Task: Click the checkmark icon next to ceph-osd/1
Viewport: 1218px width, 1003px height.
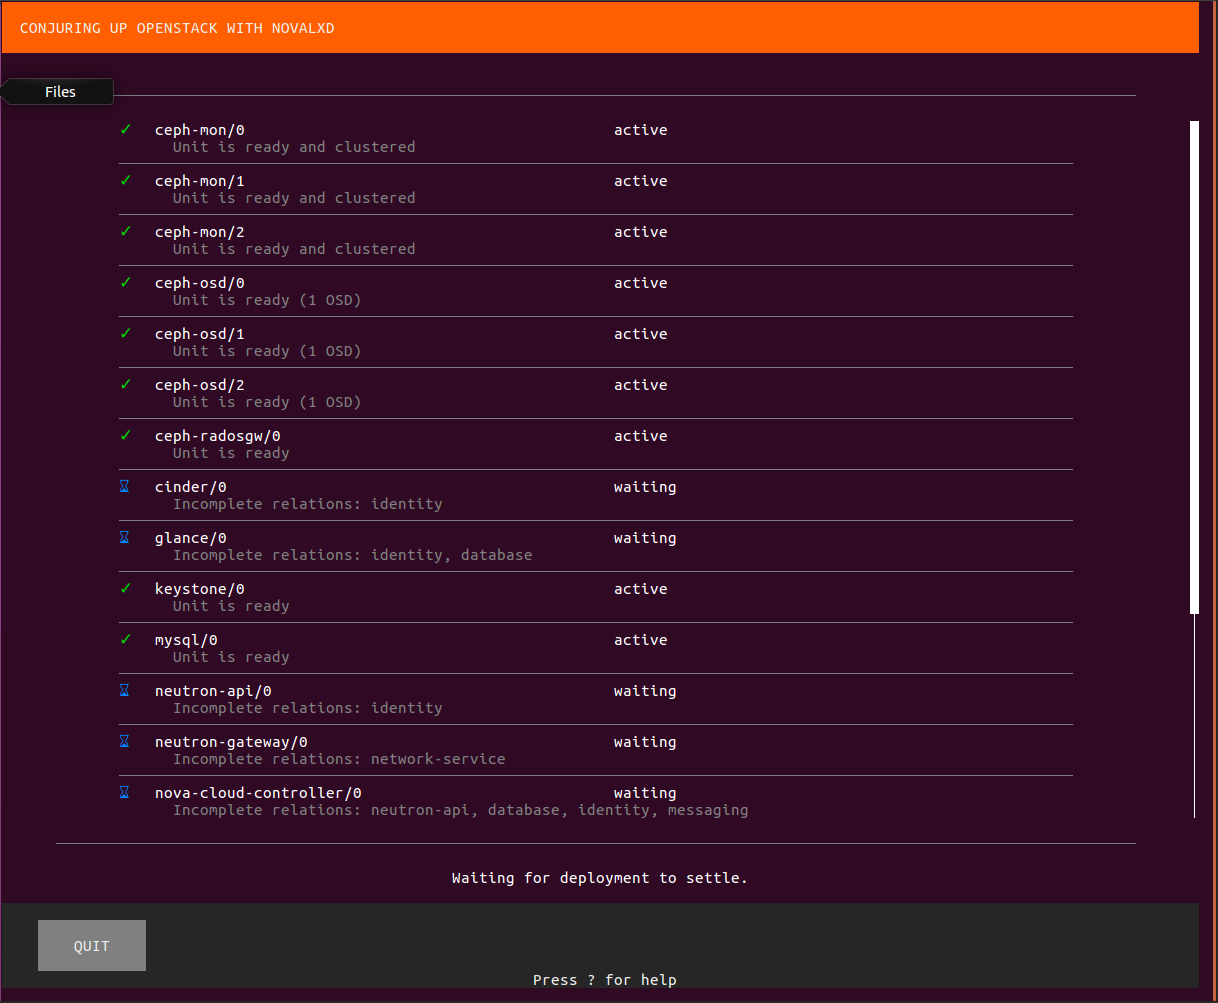Action: (125, 333)
